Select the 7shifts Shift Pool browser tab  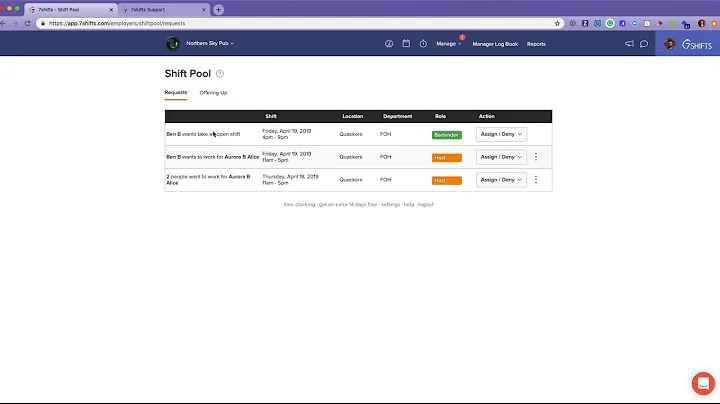[x=70, y=10]
